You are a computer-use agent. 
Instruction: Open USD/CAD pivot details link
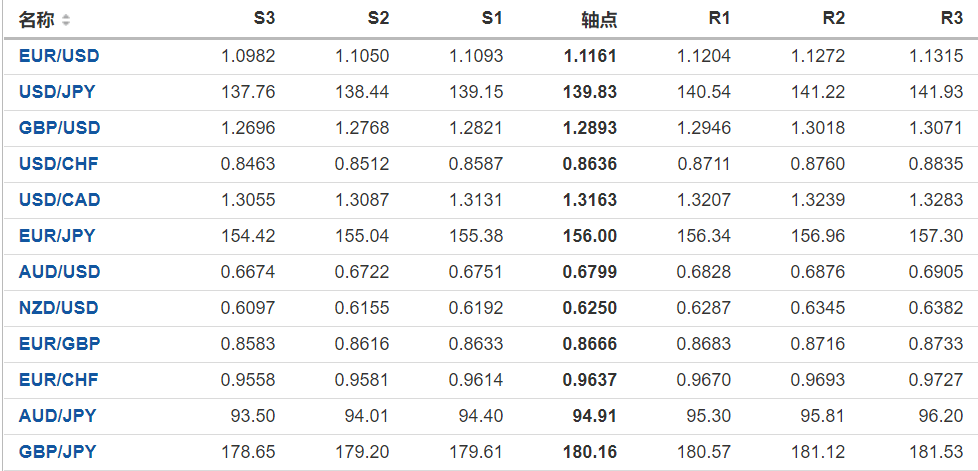59,200
